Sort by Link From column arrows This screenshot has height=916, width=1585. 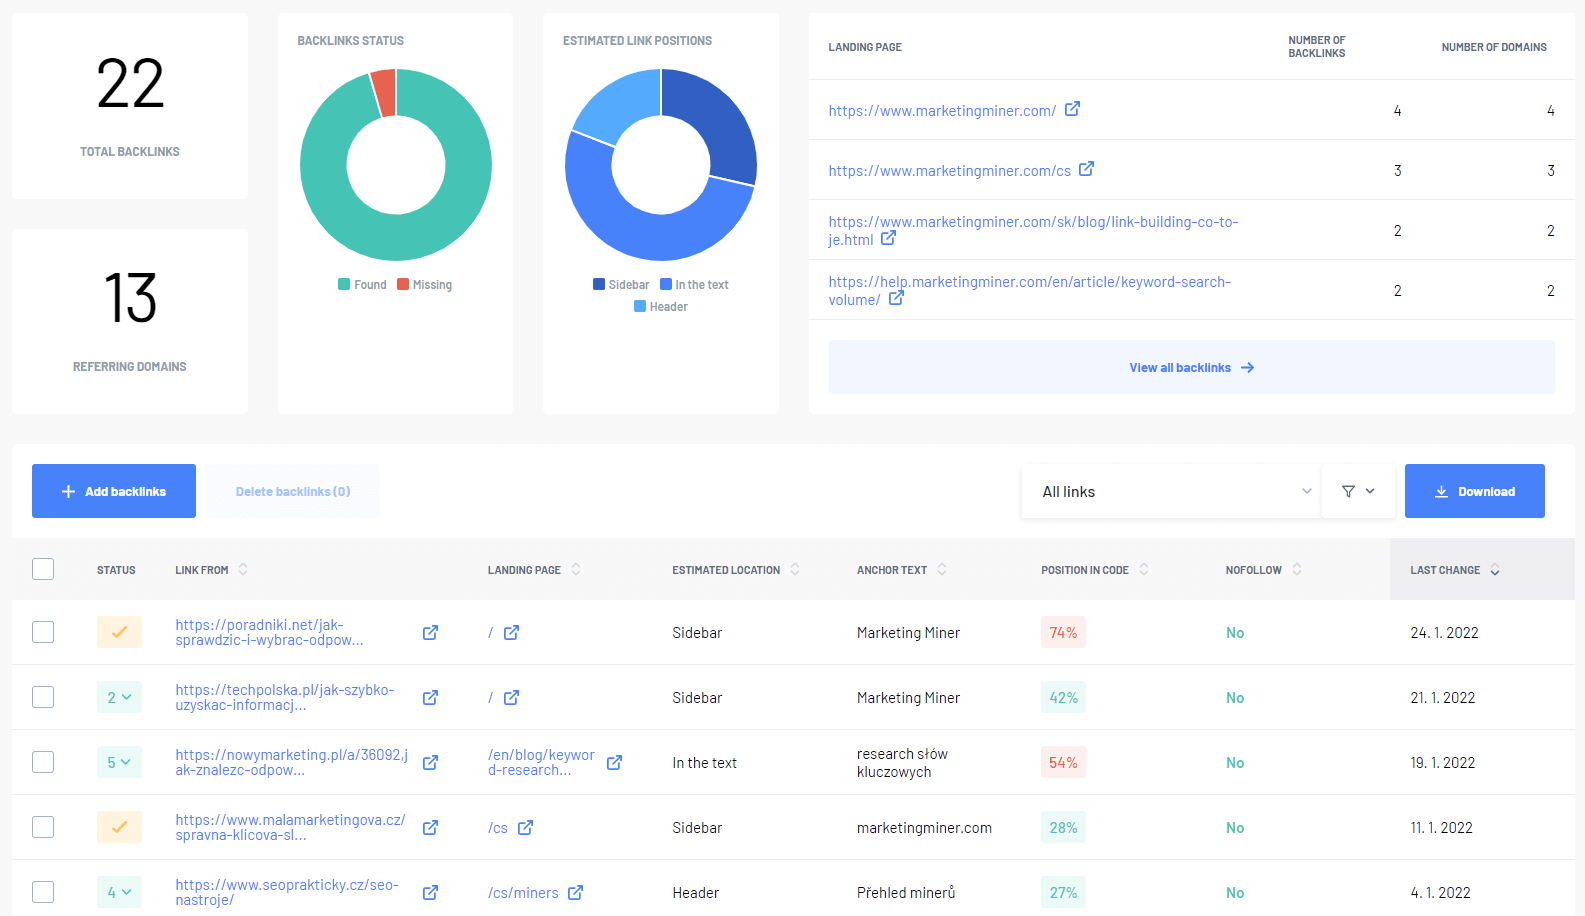tap(243, 569)
